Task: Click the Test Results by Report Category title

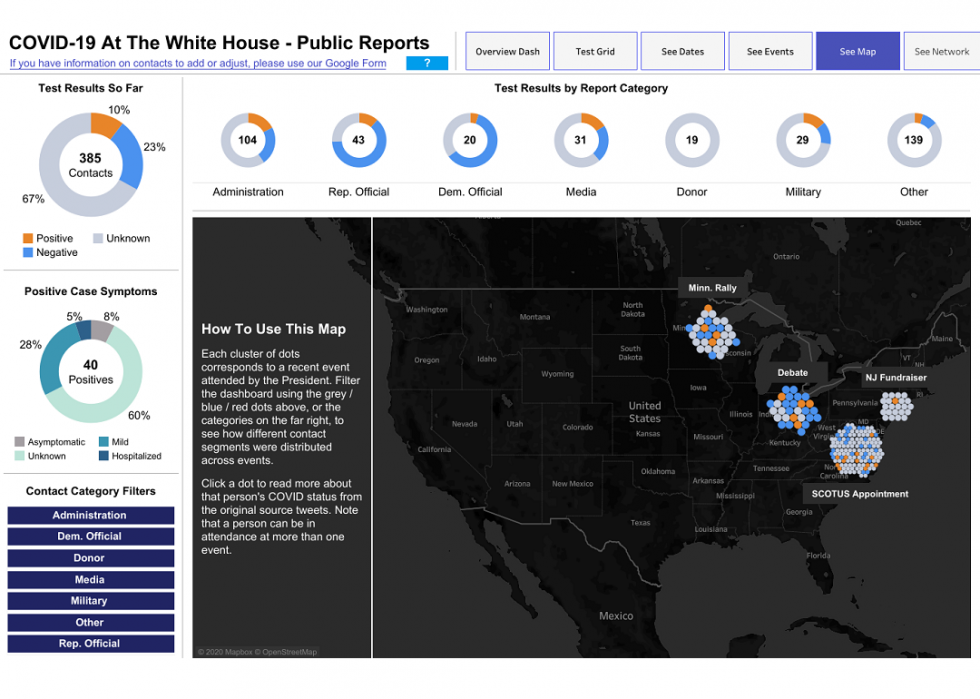Action: [x=581, y=88]
